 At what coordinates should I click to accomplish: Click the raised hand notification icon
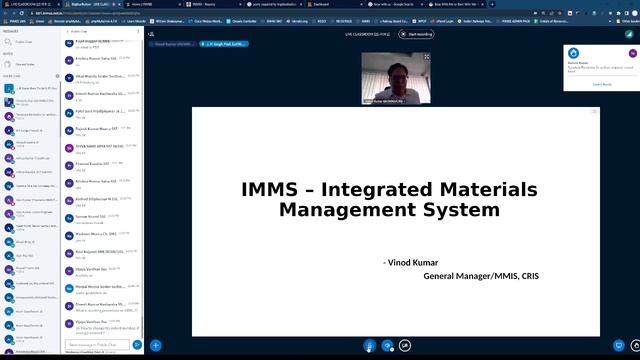coord(573,53)
